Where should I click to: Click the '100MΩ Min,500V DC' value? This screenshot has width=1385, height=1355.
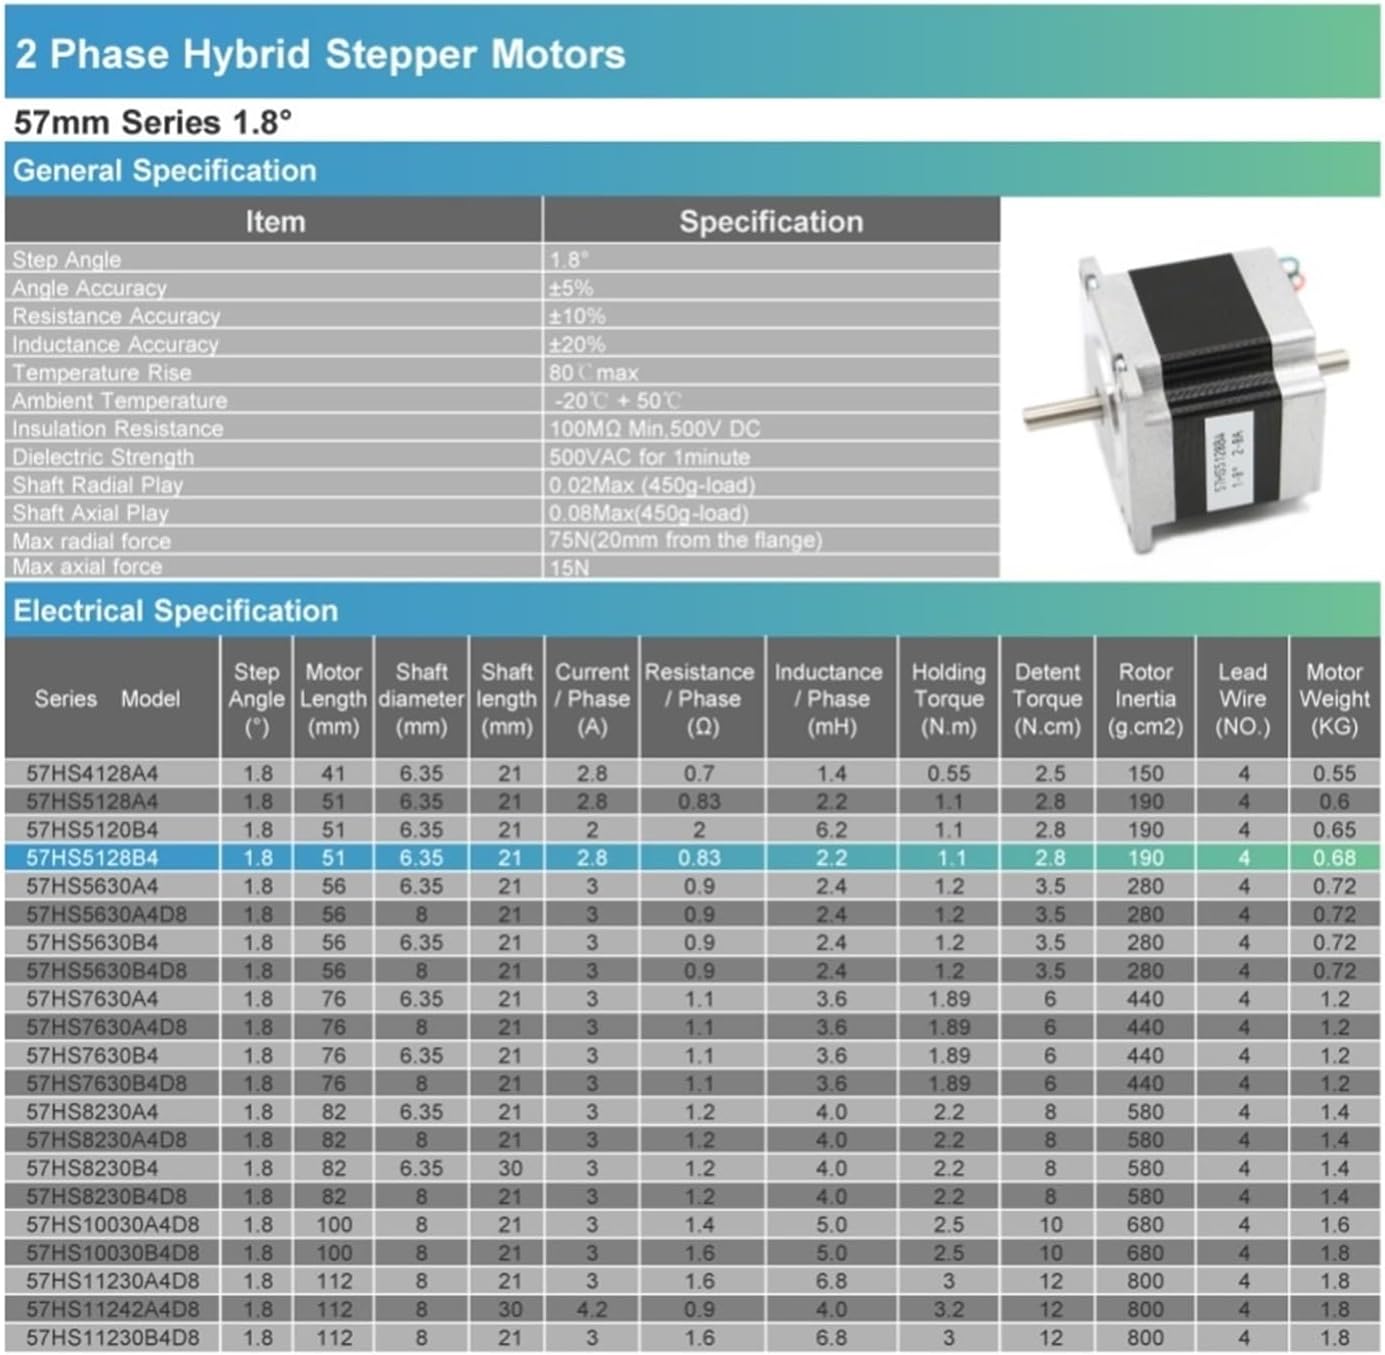pyautogui.click(x=654, y=429)
